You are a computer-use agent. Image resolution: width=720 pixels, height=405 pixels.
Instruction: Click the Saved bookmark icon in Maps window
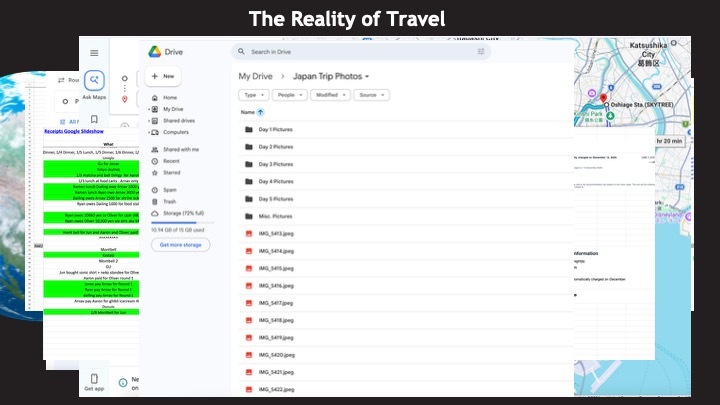(94, 119)
